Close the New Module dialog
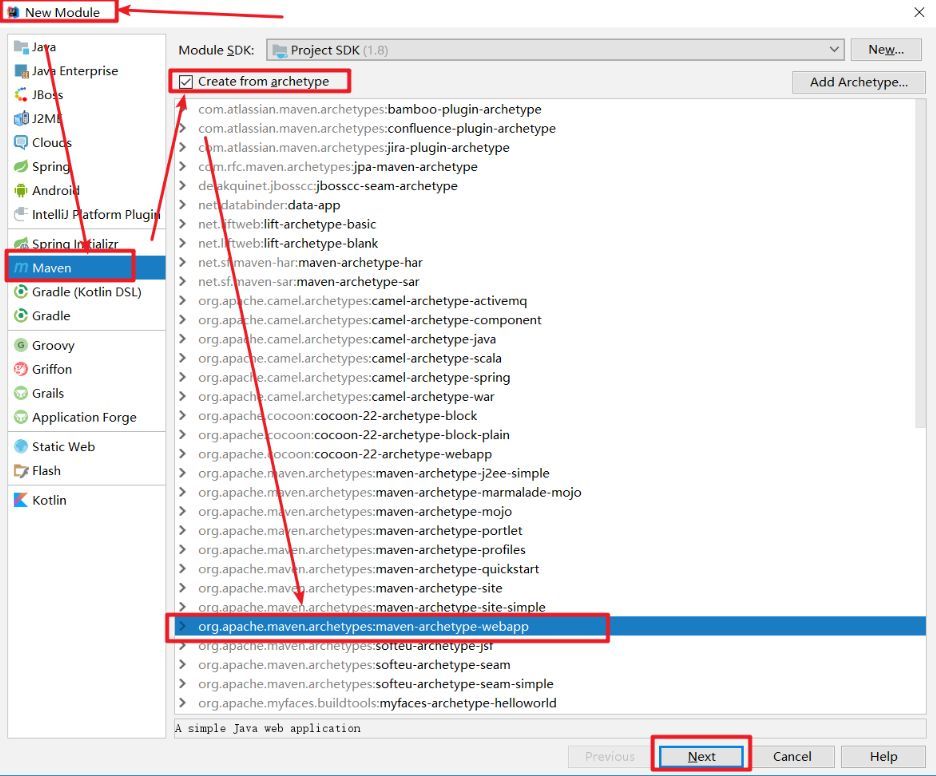Image resolution: width=936 pixels, height=776 pixels. 919,12
